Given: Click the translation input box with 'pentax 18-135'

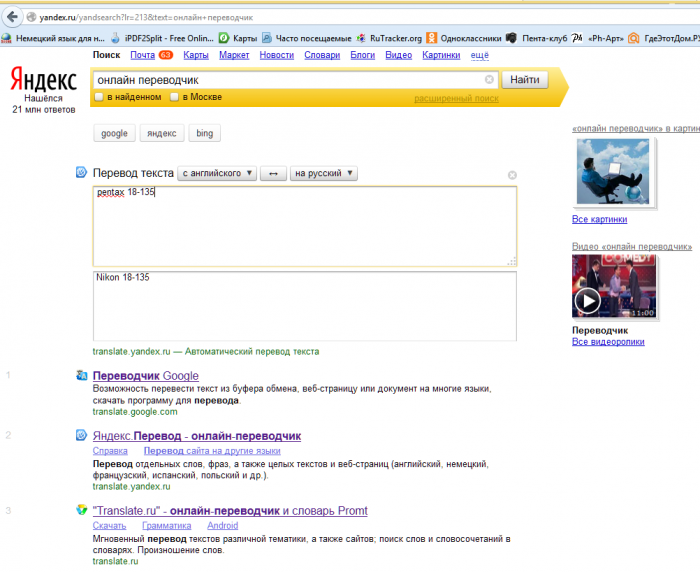Looking at the screenshot, I should pyautogui.click(x=305, y=226).
